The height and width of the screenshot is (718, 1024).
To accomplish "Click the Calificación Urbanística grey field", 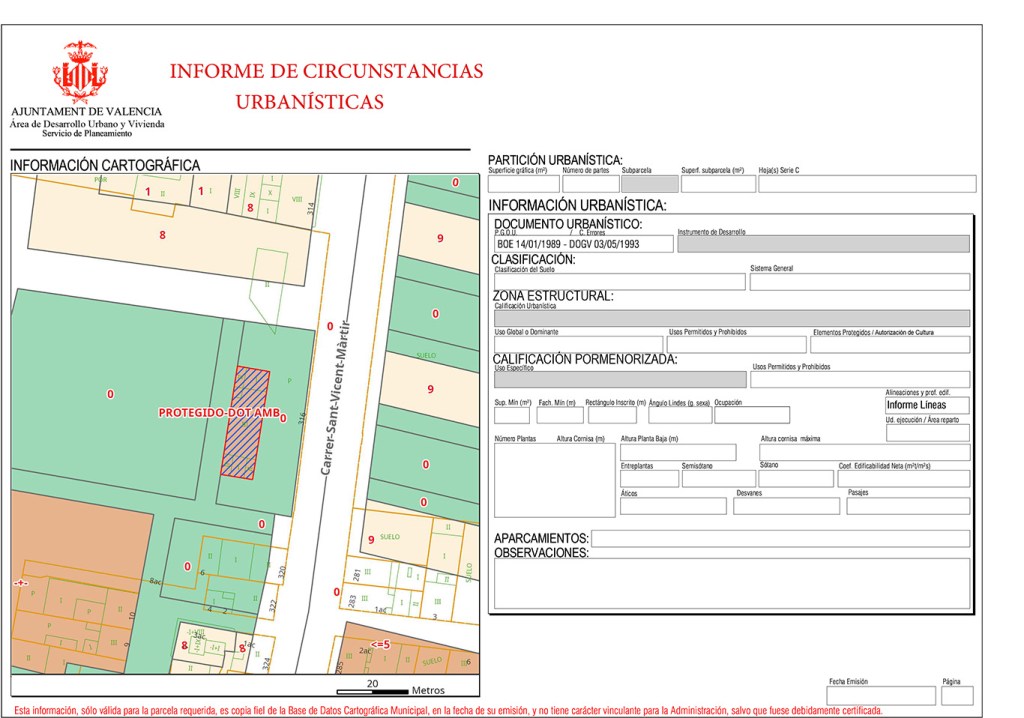I will click(x=731, y=319).
